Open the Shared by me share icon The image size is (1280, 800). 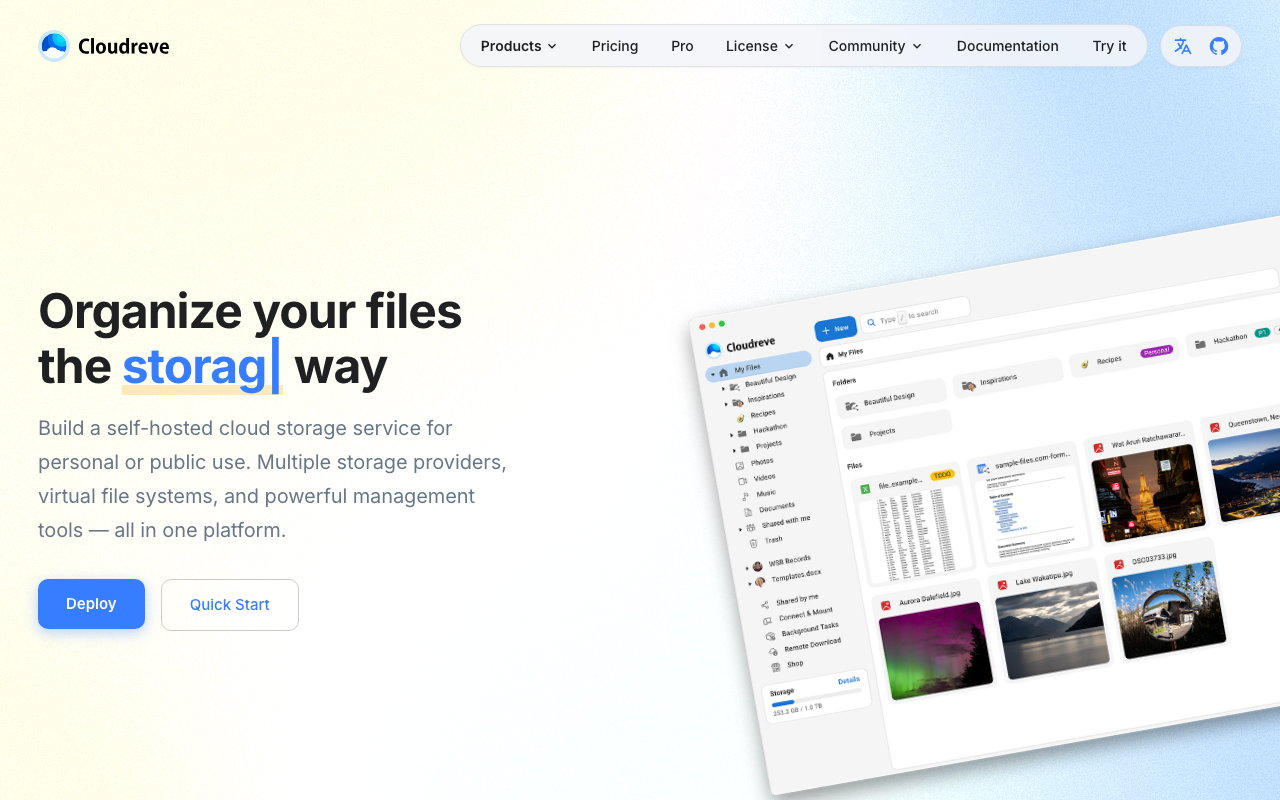pyautogui.click(x=765, y=604)
